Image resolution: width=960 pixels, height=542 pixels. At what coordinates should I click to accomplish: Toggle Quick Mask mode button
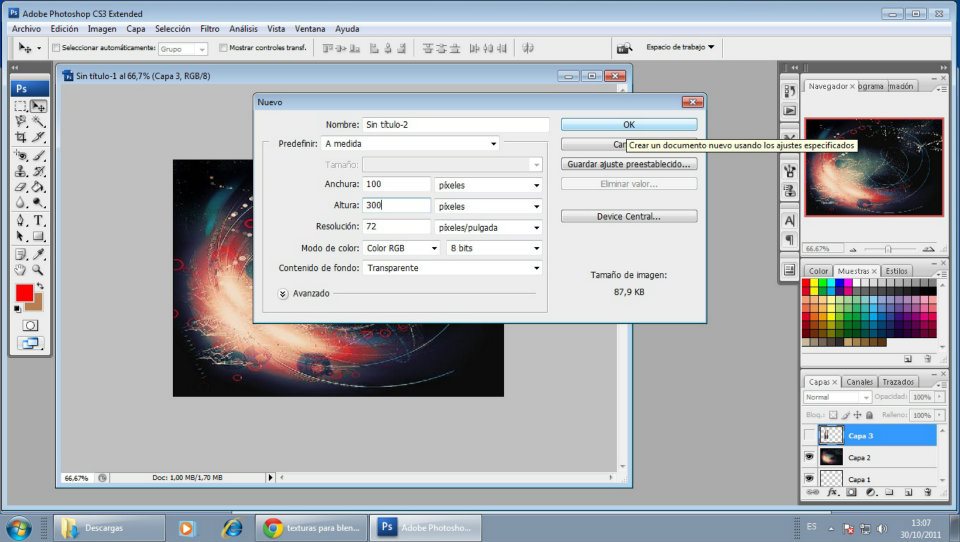click(x=30, y=325)
